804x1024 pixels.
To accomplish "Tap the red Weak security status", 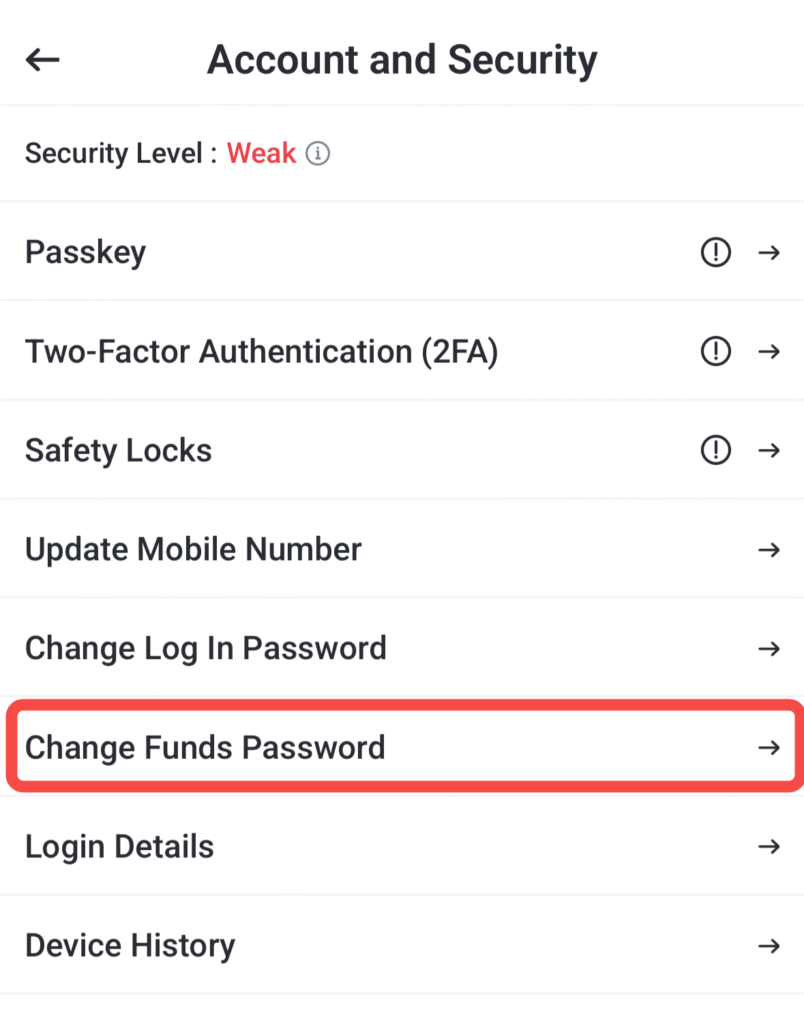I will click(x=261, y=153).
